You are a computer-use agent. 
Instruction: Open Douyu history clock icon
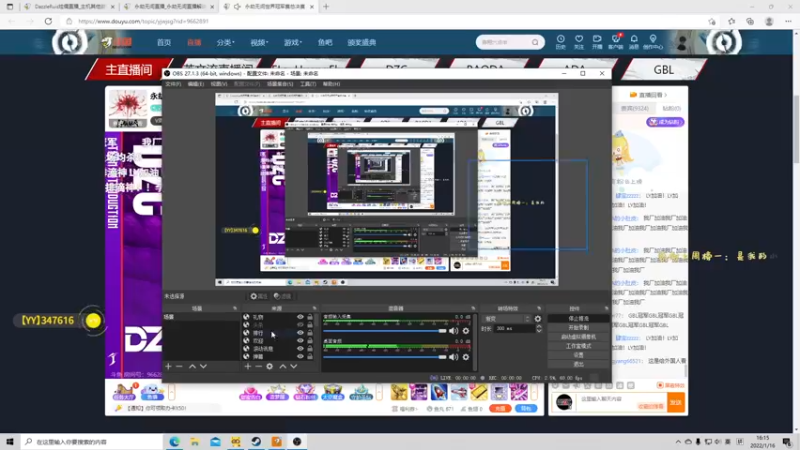point(560,42)
